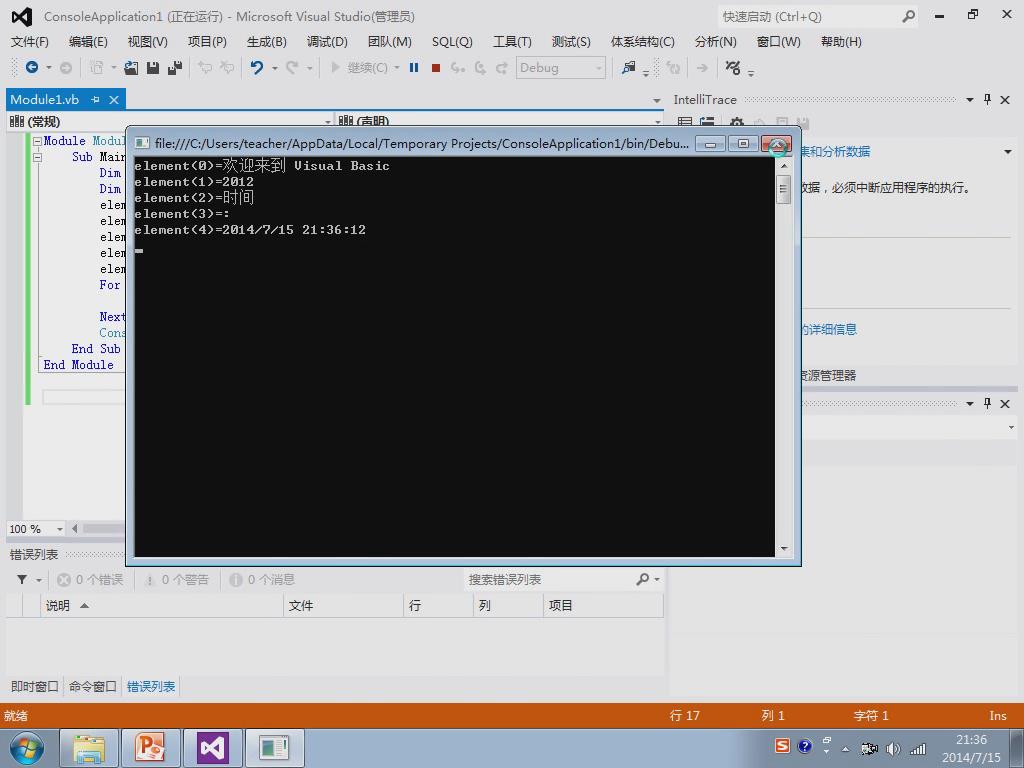Open Windows Explorer from the taskbar

(x=89, y=748)
